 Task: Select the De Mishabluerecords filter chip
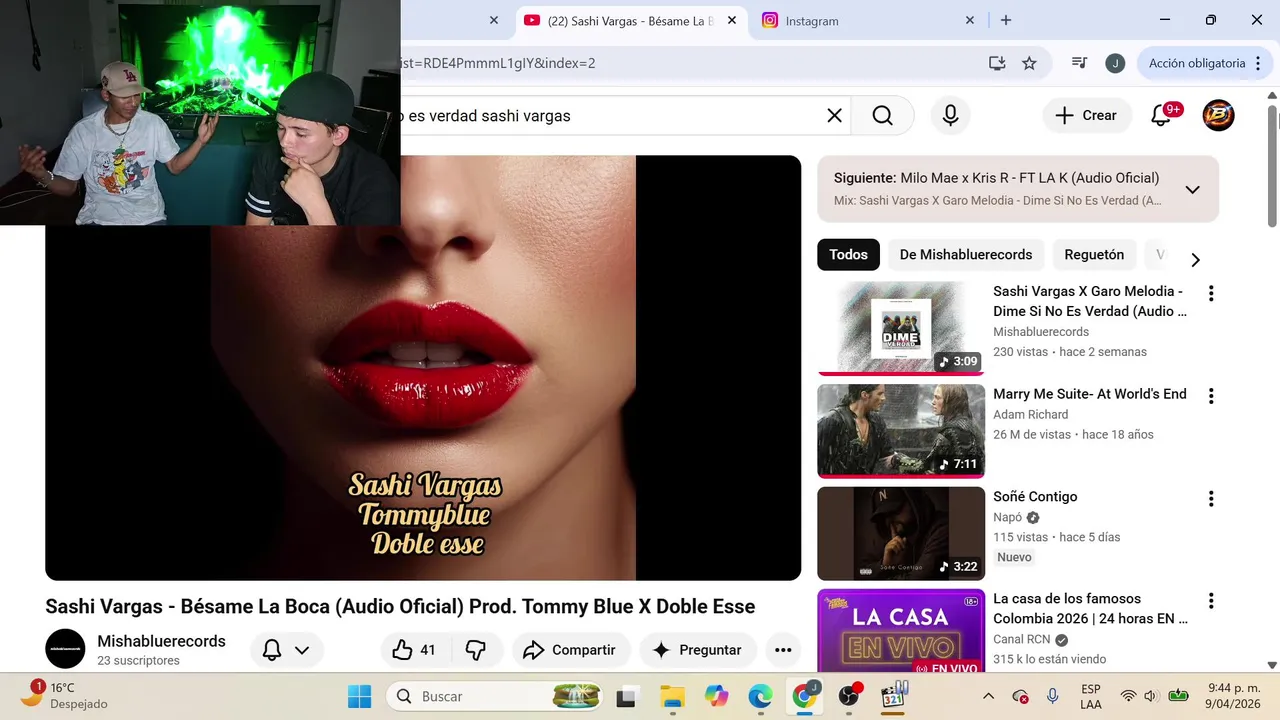(x=966, y=254)
